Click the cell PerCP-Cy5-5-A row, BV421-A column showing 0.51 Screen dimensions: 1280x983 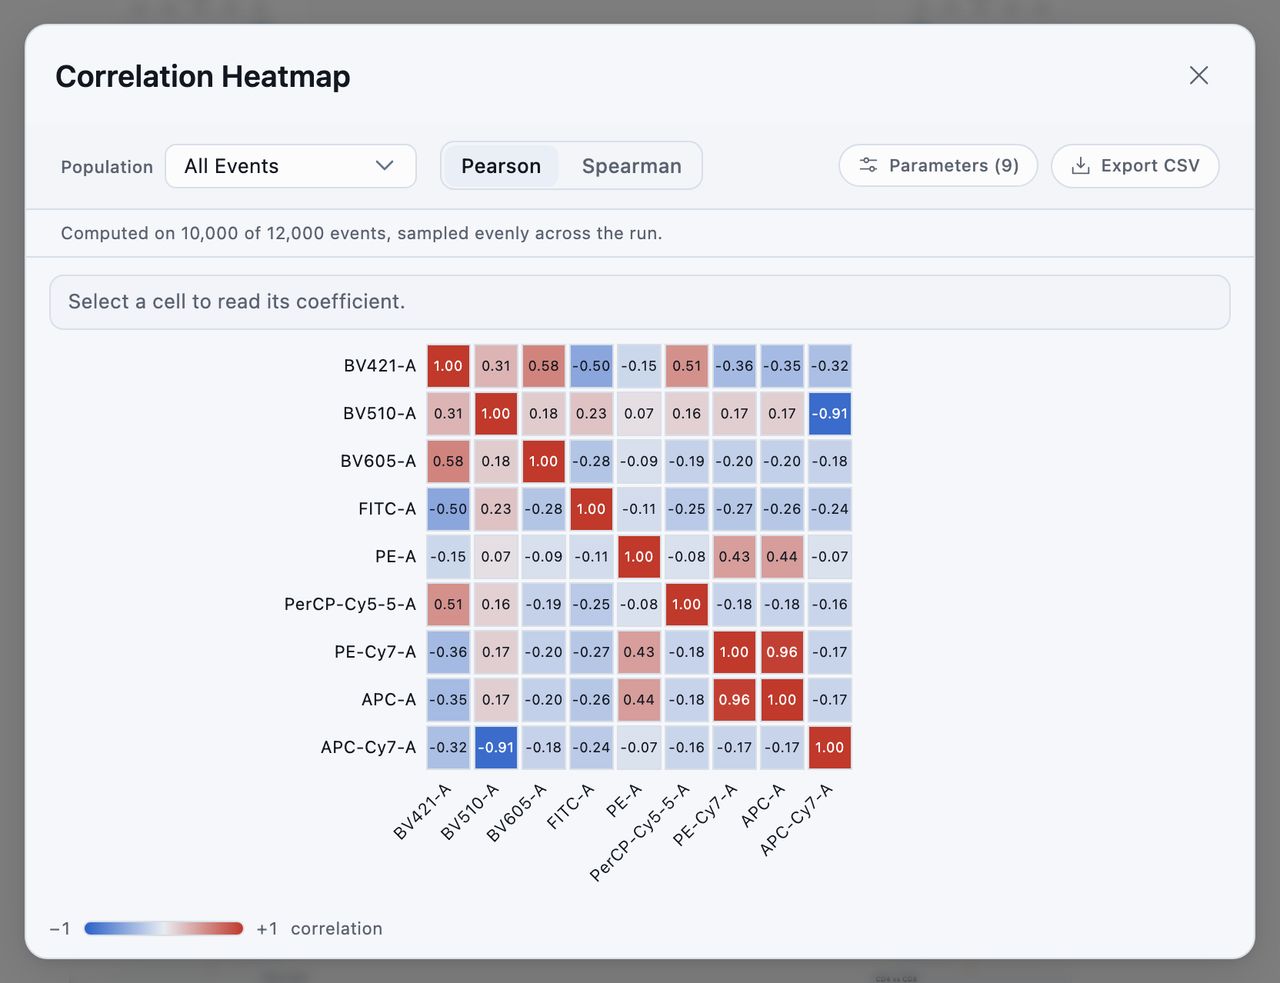point(448,604)
